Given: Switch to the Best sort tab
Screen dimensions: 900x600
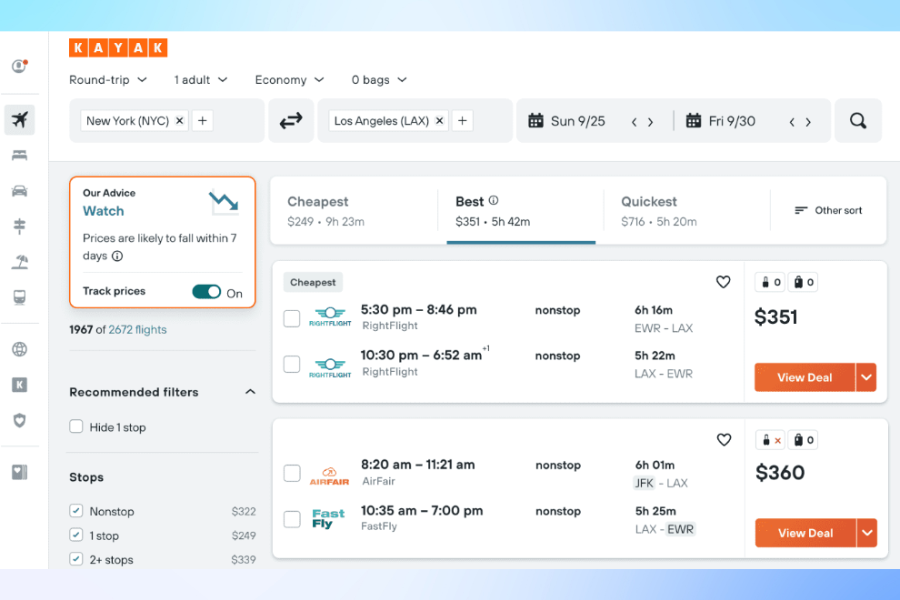Looking at the screenshot, I should click(x=521, y=211).
